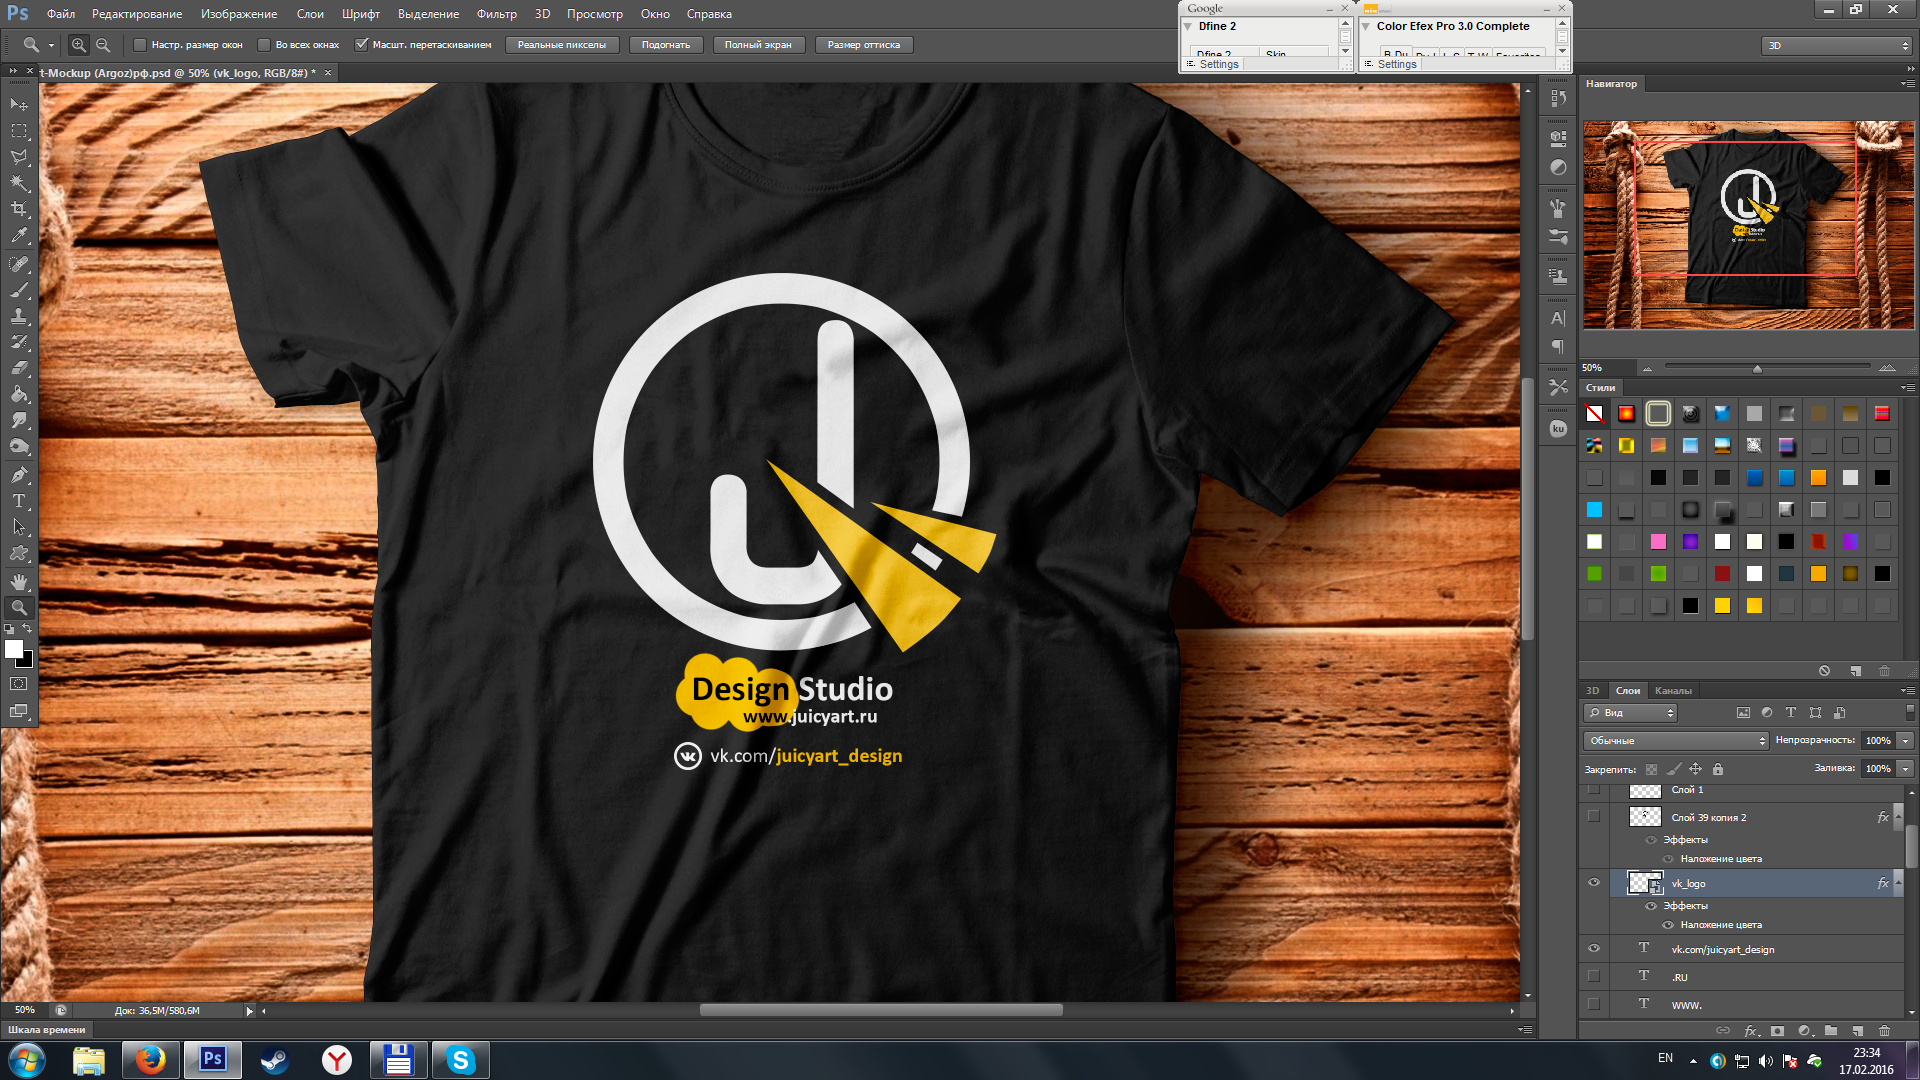Click the 'Полный экран' button
The image size is (1920, 1080).
coord(757,45)
